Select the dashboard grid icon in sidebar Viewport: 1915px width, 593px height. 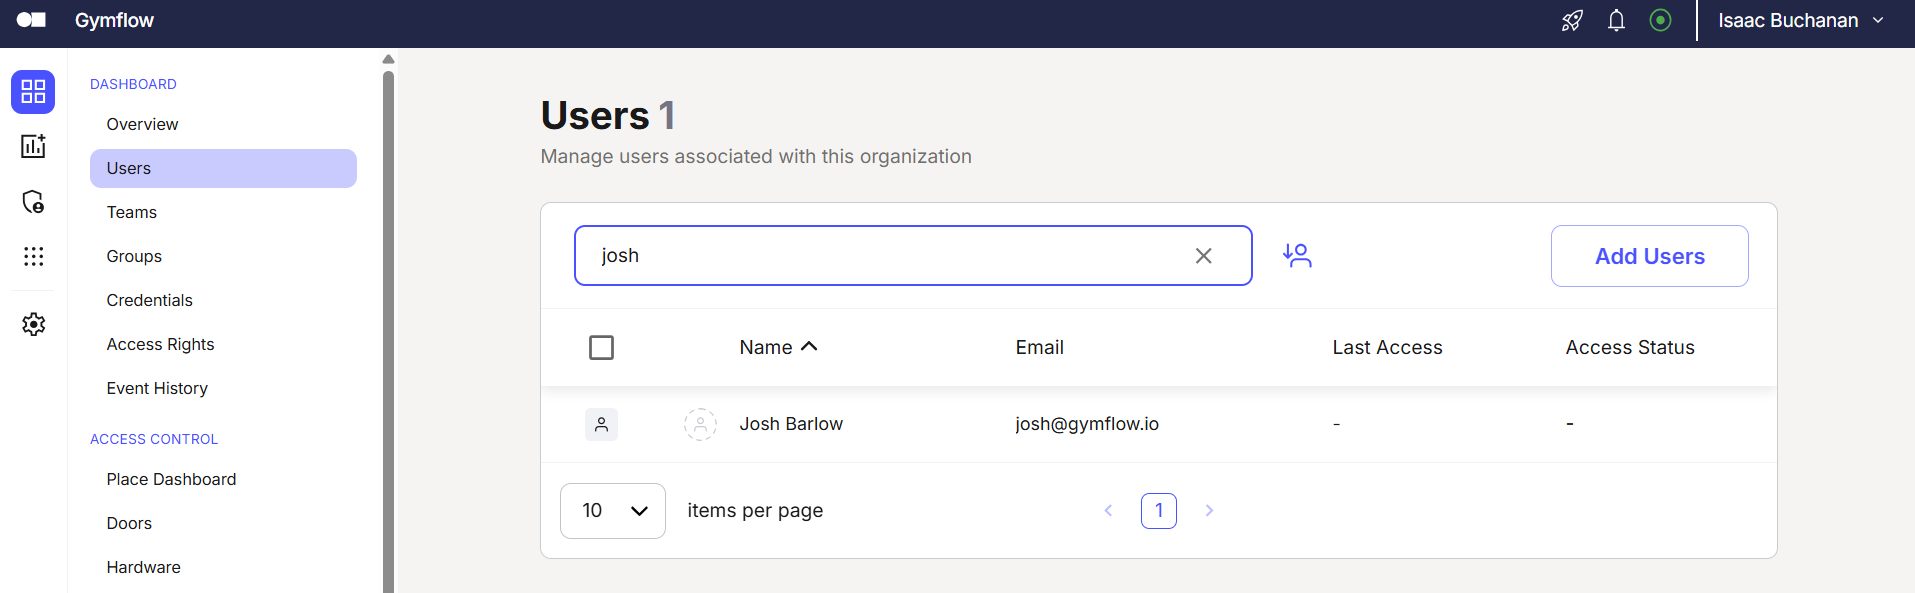[x=33, y=92]
